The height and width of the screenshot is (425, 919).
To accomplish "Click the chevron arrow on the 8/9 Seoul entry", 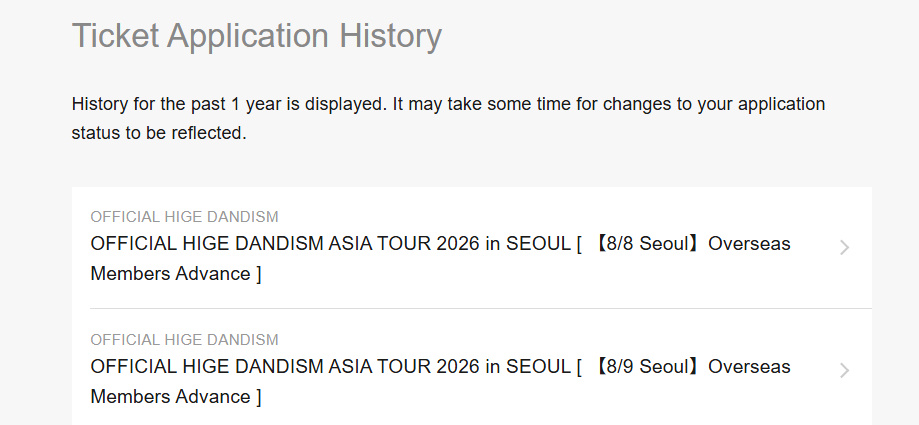I will [845, 371].
